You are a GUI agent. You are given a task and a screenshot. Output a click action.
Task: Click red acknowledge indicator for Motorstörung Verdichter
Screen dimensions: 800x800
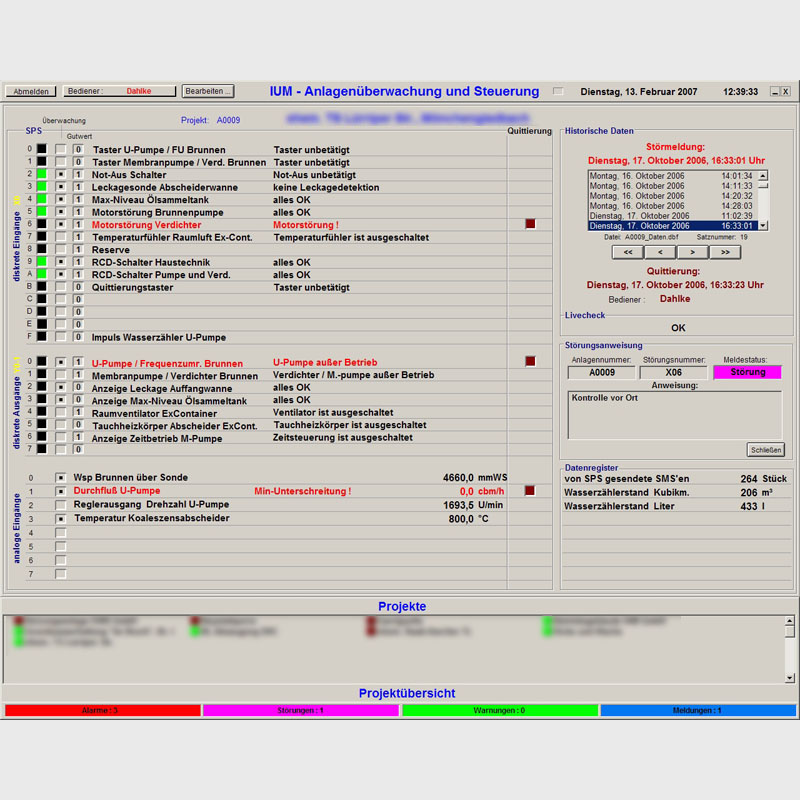pyautogui.click(x=530, y=224)
